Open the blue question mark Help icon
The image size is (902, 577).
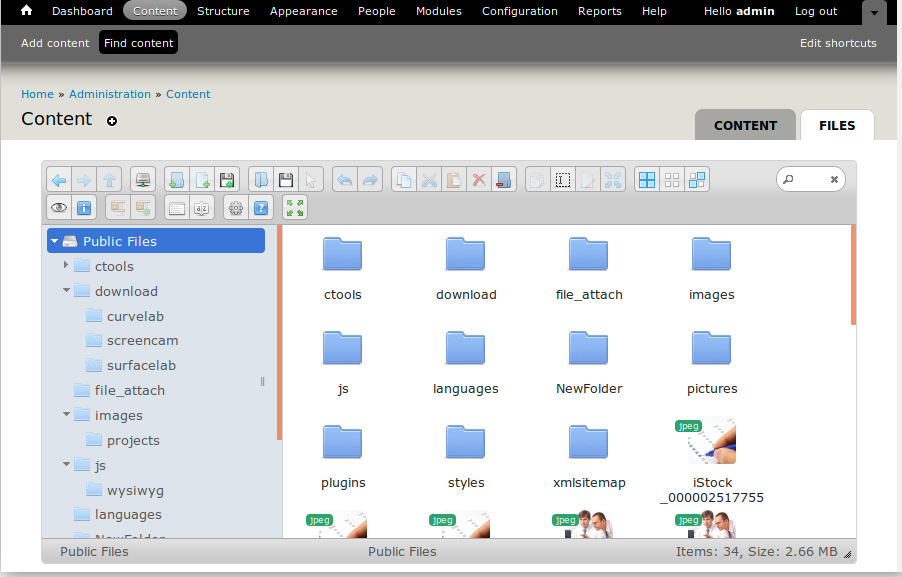[x=261, y=208]
